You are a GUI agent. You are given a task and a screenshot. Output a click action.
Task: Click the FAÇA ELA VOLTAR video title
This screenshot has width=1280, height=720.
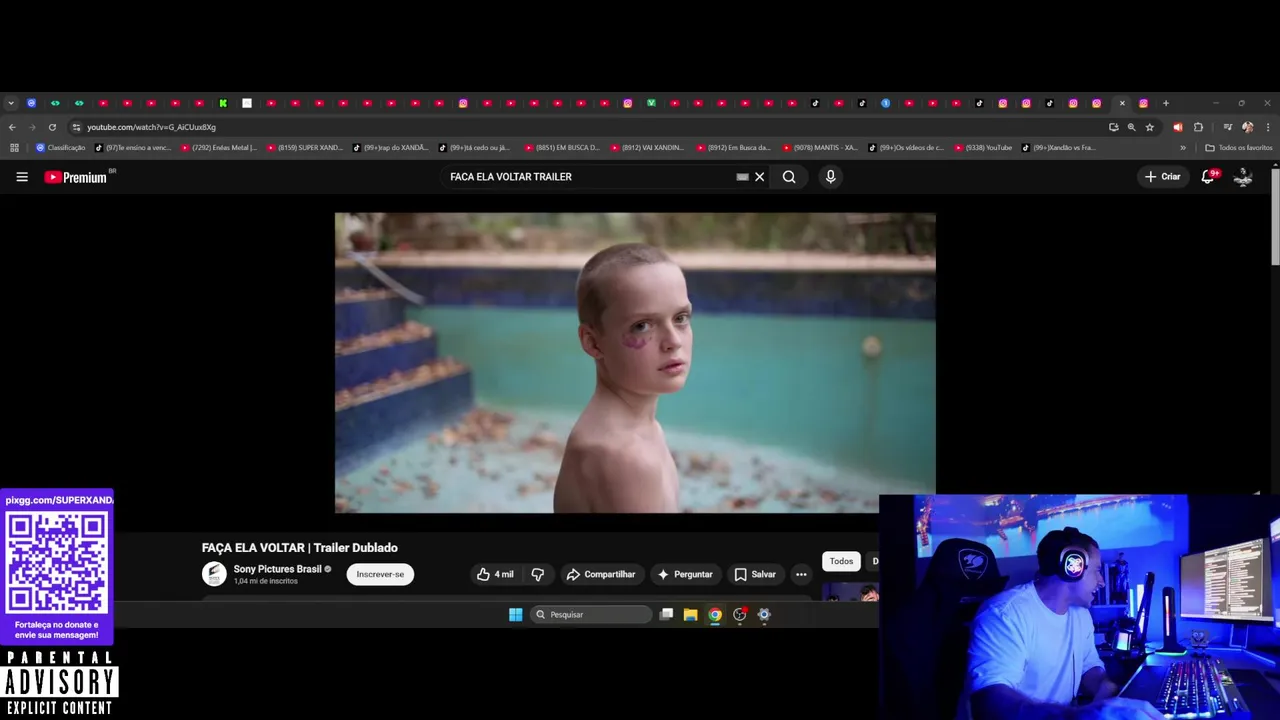click(x=300, y=548)
